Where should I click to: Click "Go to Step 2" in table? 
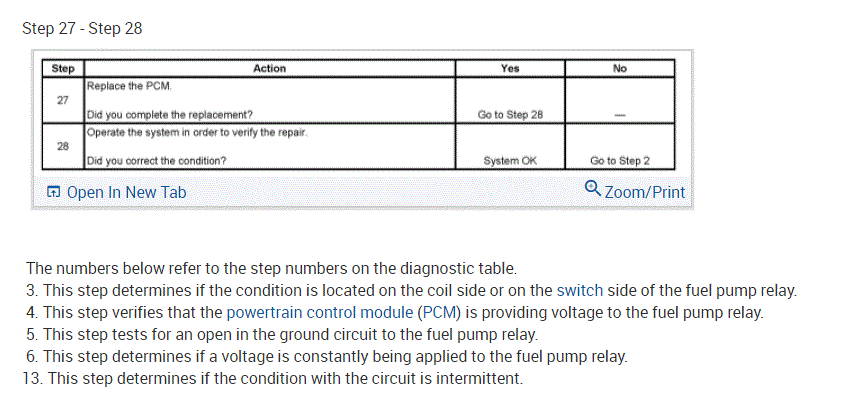coord(619,160)
